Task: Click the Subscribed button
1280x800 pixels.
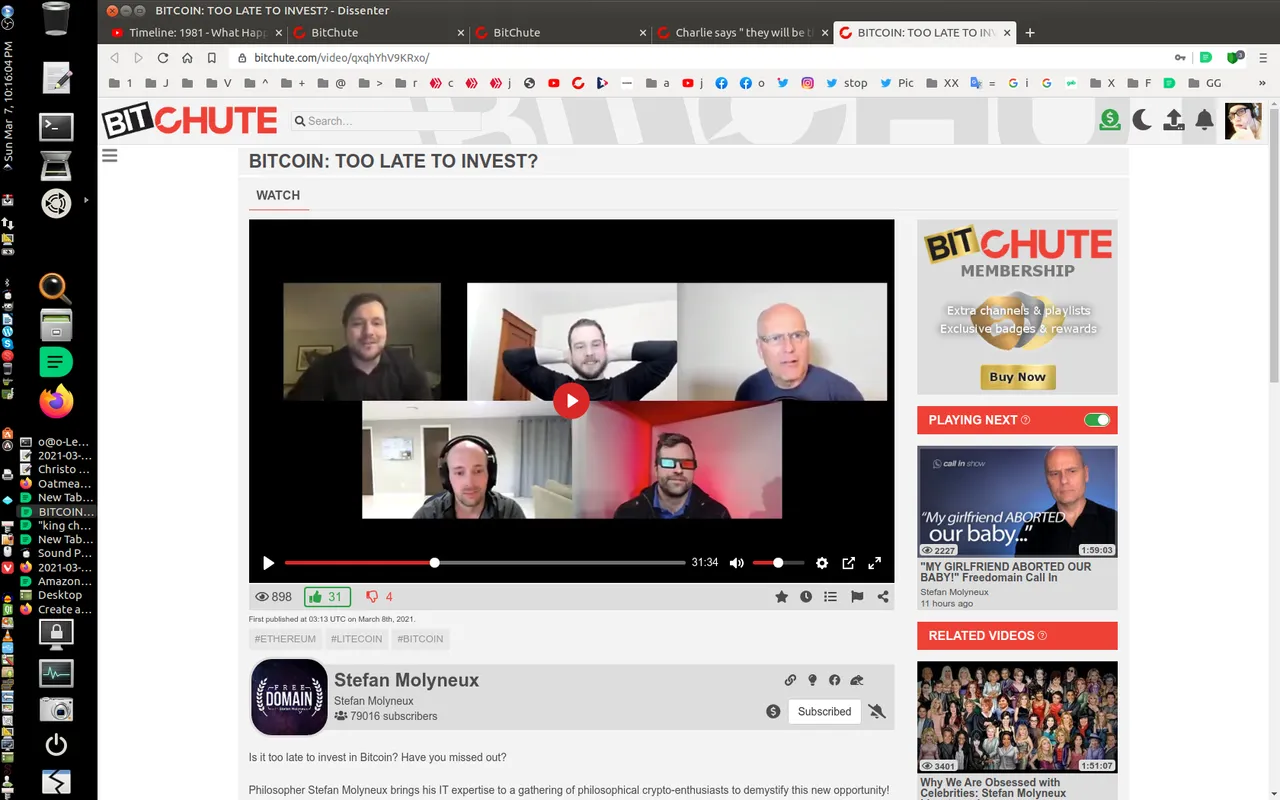Action: pos(825,712)
